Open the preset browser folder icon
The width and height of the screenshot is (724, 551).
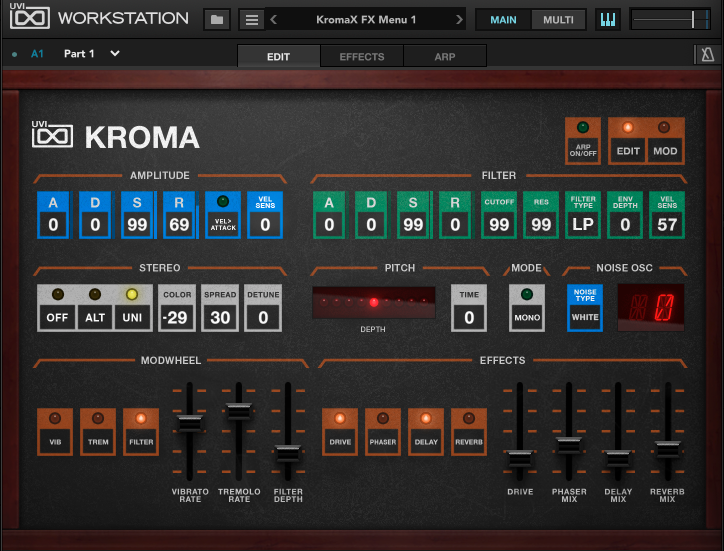[217, 19]
